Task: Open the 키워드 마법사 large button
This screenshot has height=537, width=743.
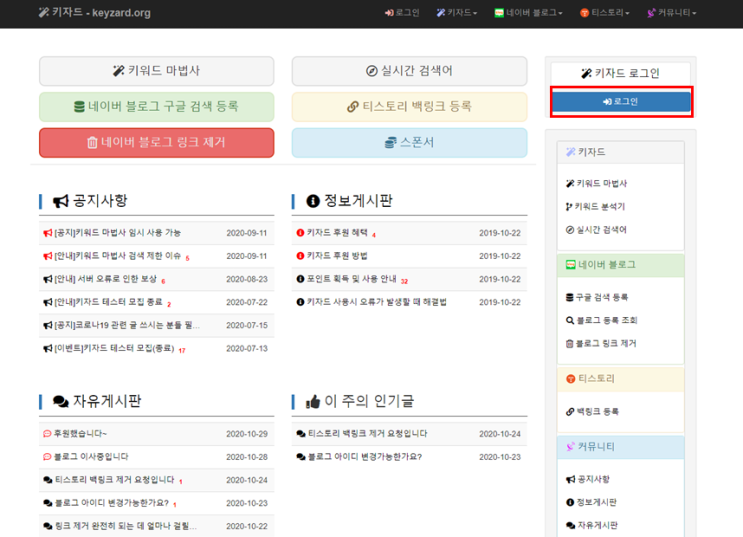Action: (156, 71)
